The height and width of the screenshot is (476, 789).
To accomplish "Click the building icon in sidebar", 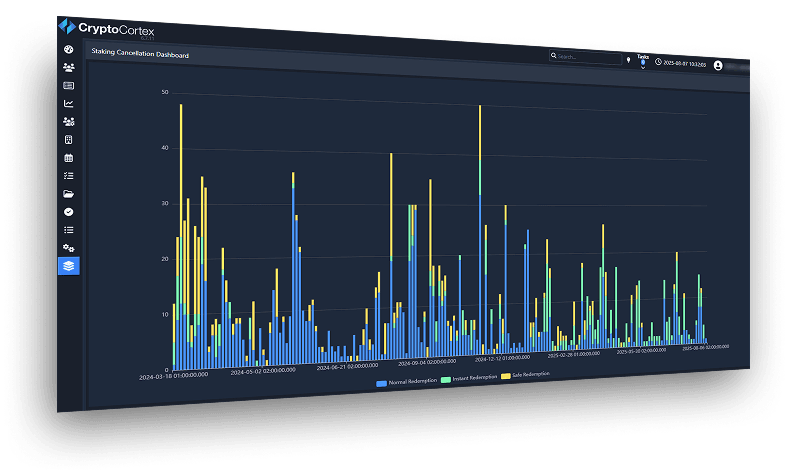I will coord(68,140).
